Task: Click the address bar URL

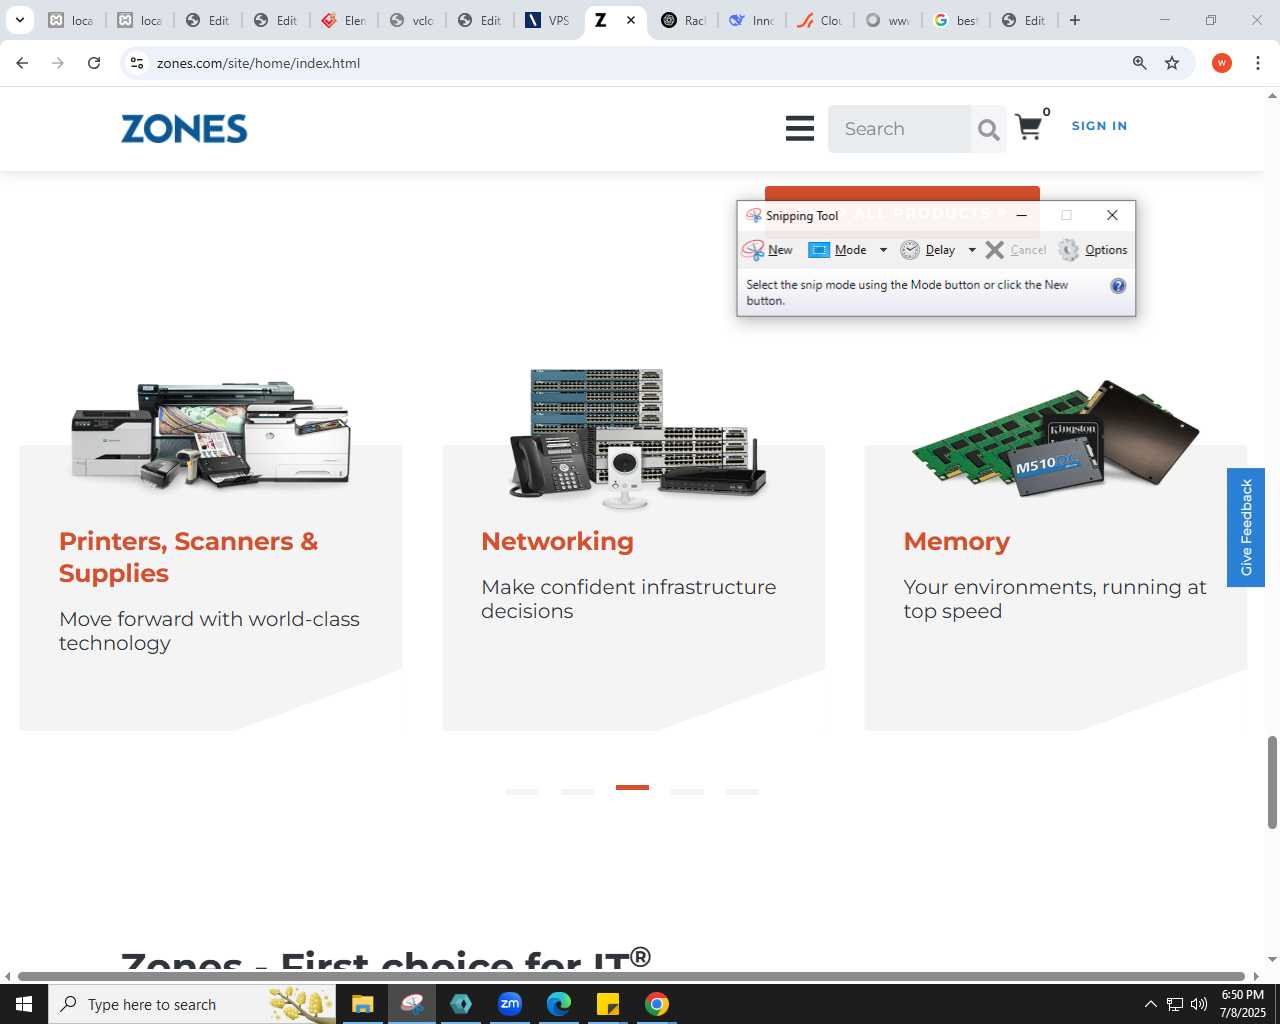Action: point(258,63)
